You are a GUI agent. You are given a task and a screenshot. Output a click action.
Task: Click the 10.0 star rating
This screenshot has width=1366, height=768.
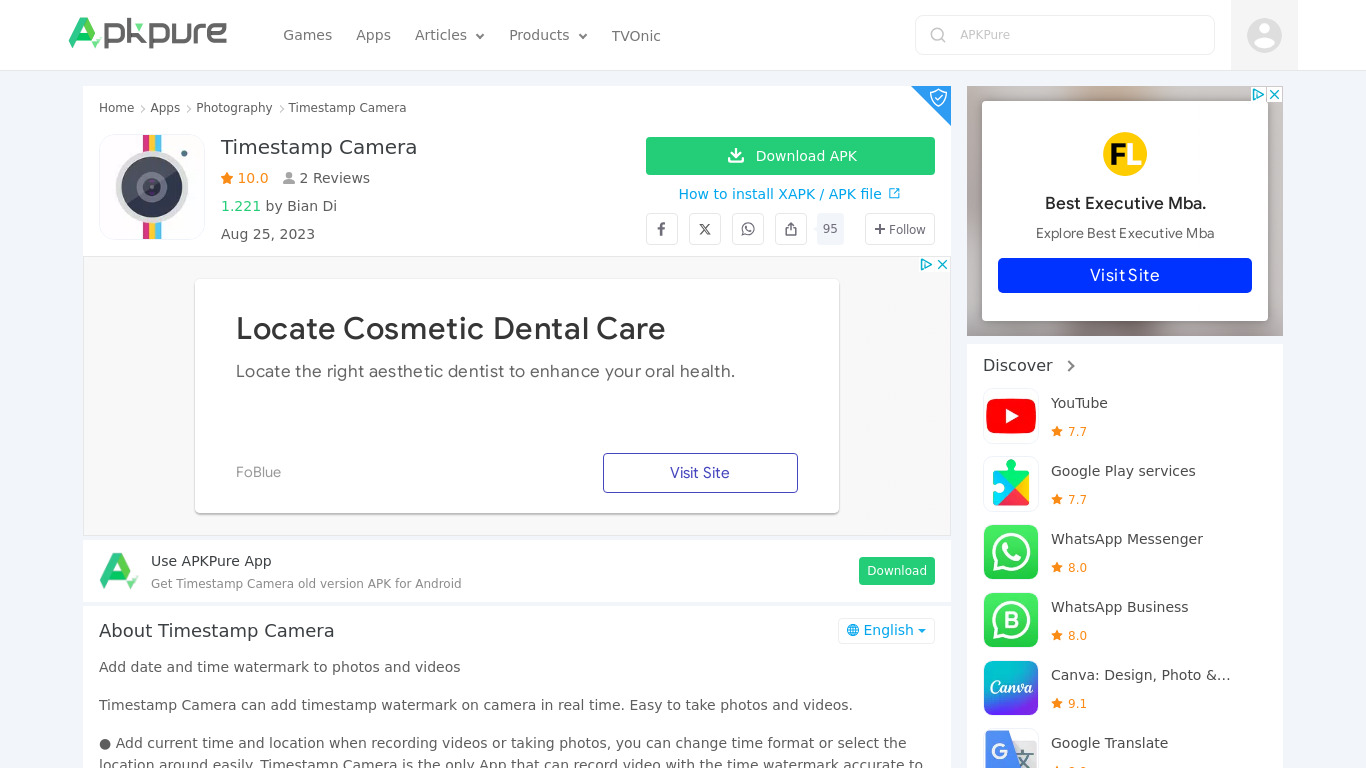(245, 178)
